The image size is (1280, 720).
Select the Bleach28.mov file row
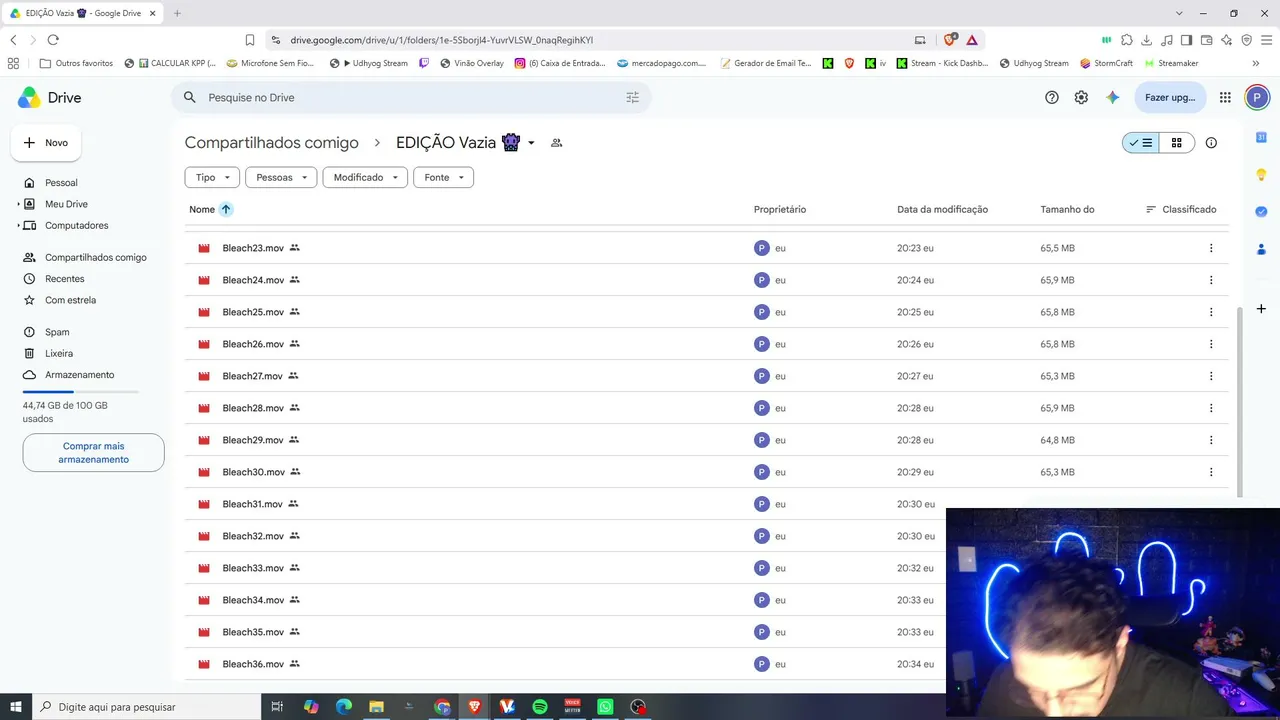pyautogui.click(x=707, y=408)
